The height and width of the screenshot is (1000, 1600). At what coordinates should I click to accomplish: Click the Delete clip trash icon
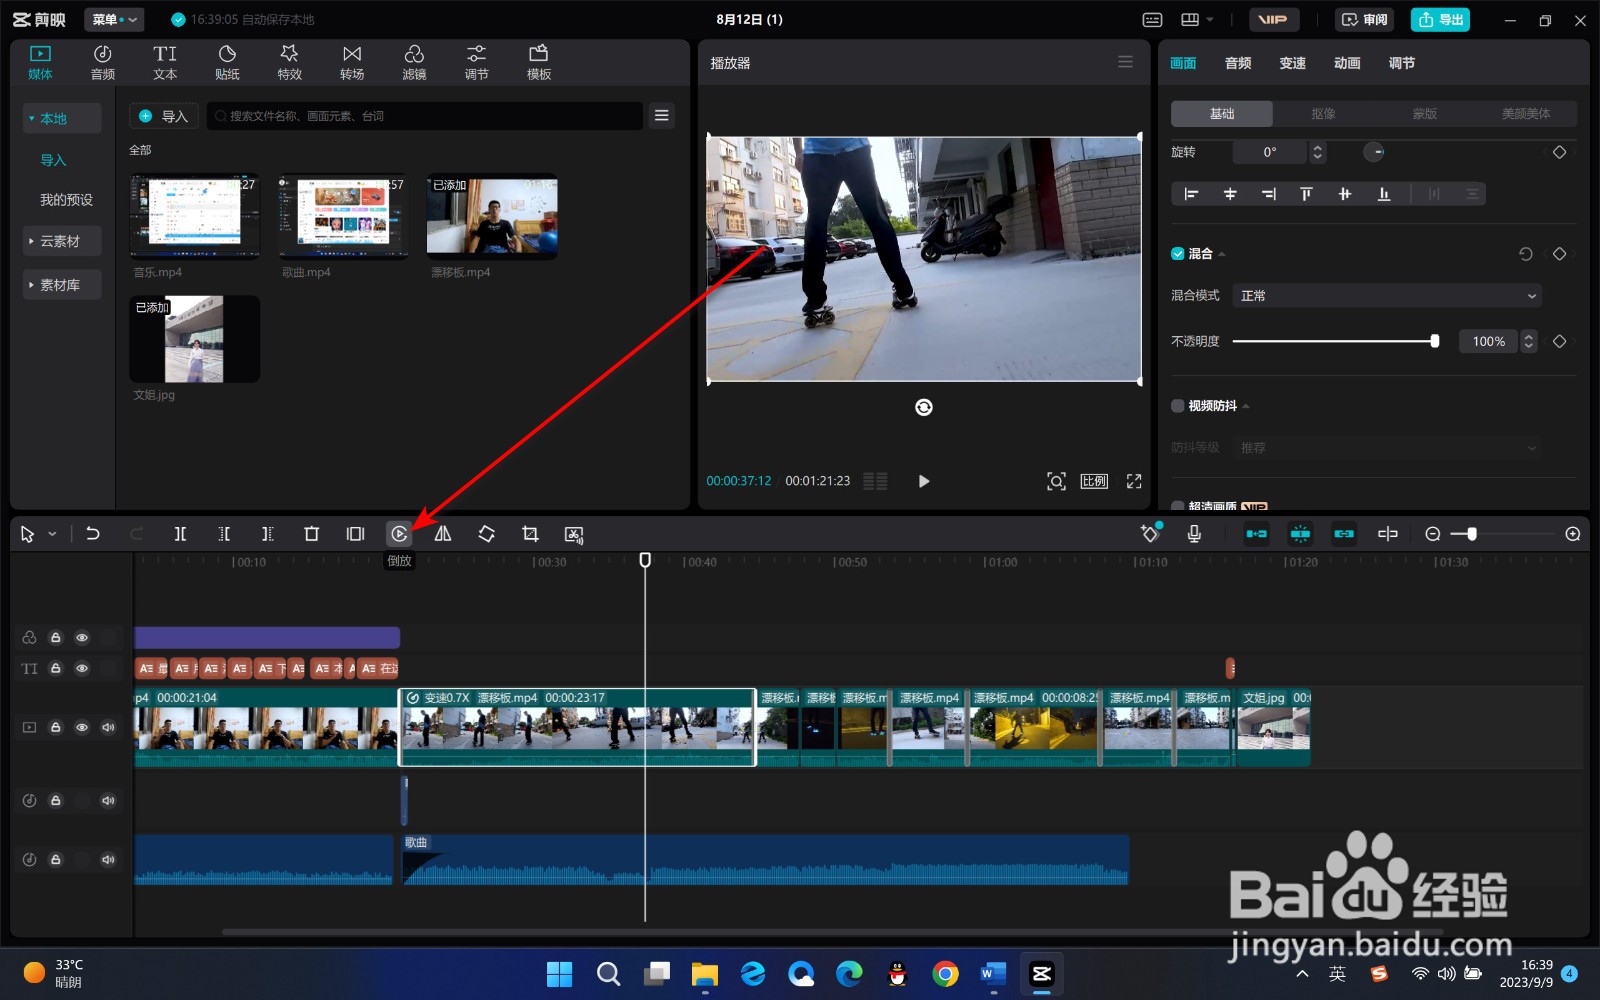click(x=311, y=534)
